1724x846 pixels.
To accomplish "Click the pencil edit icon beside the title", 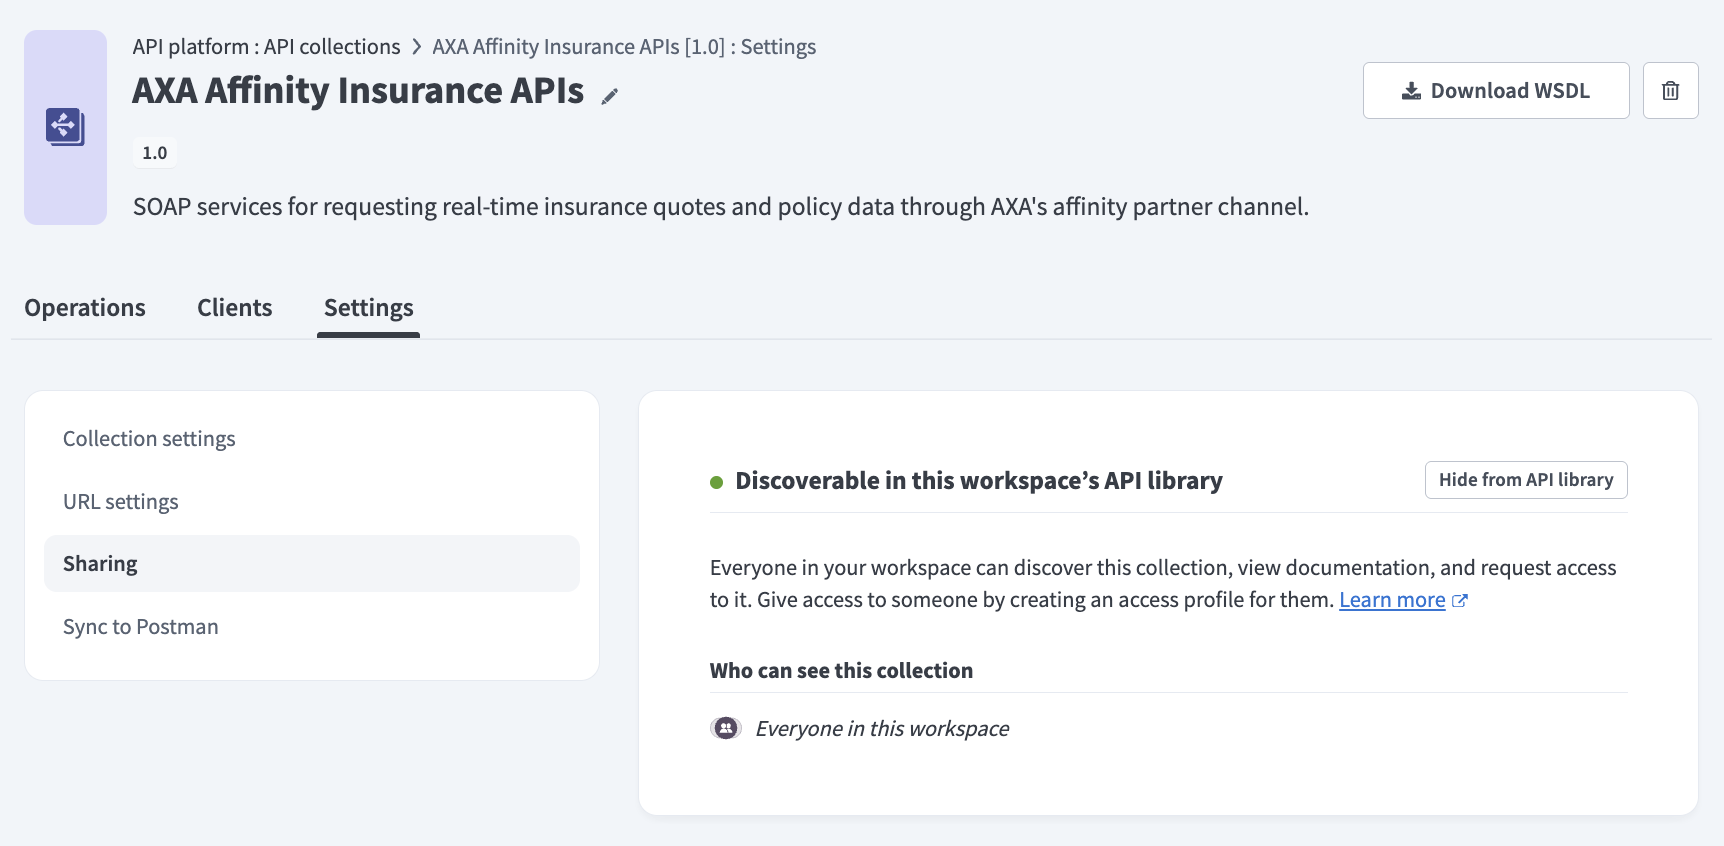I will click(610, 96).
